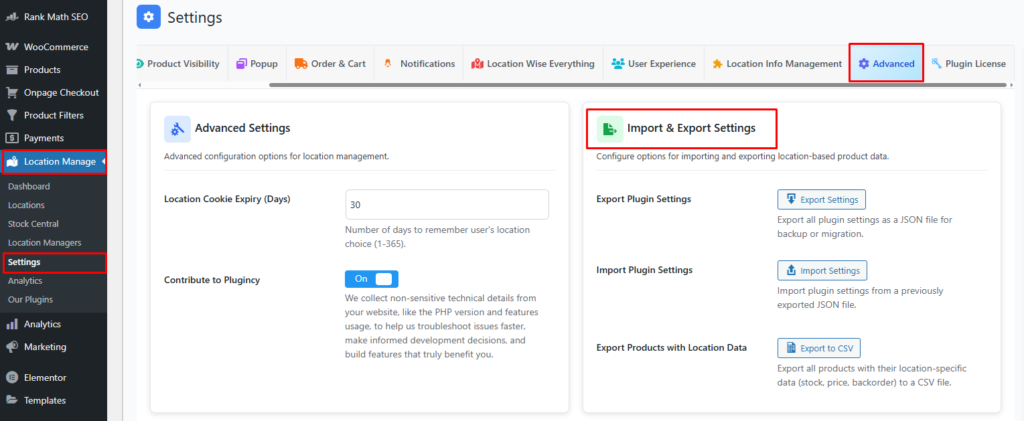Image resolution: width=1024 pixels, height=421 pixels.
Task: Click the Export to CSV button
Action: click(818, 348)
